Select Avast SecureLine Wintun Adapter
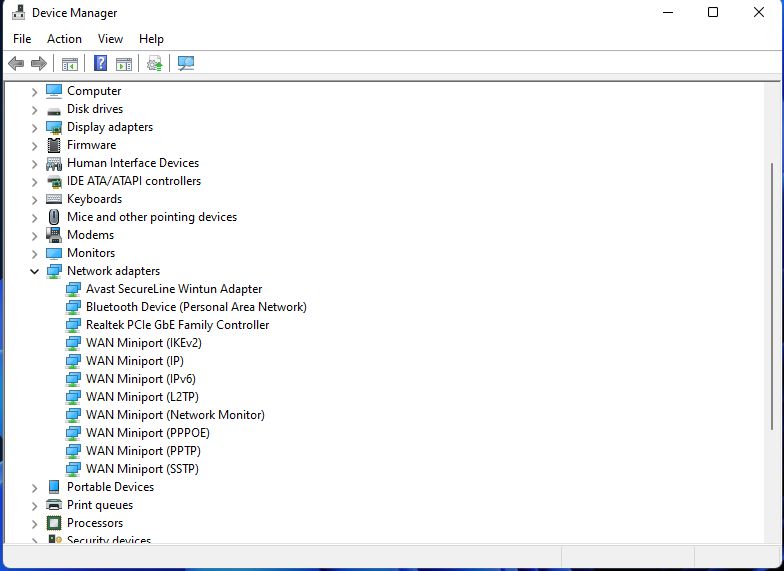This screenshot has height=571, width=784. pos(174,289)
